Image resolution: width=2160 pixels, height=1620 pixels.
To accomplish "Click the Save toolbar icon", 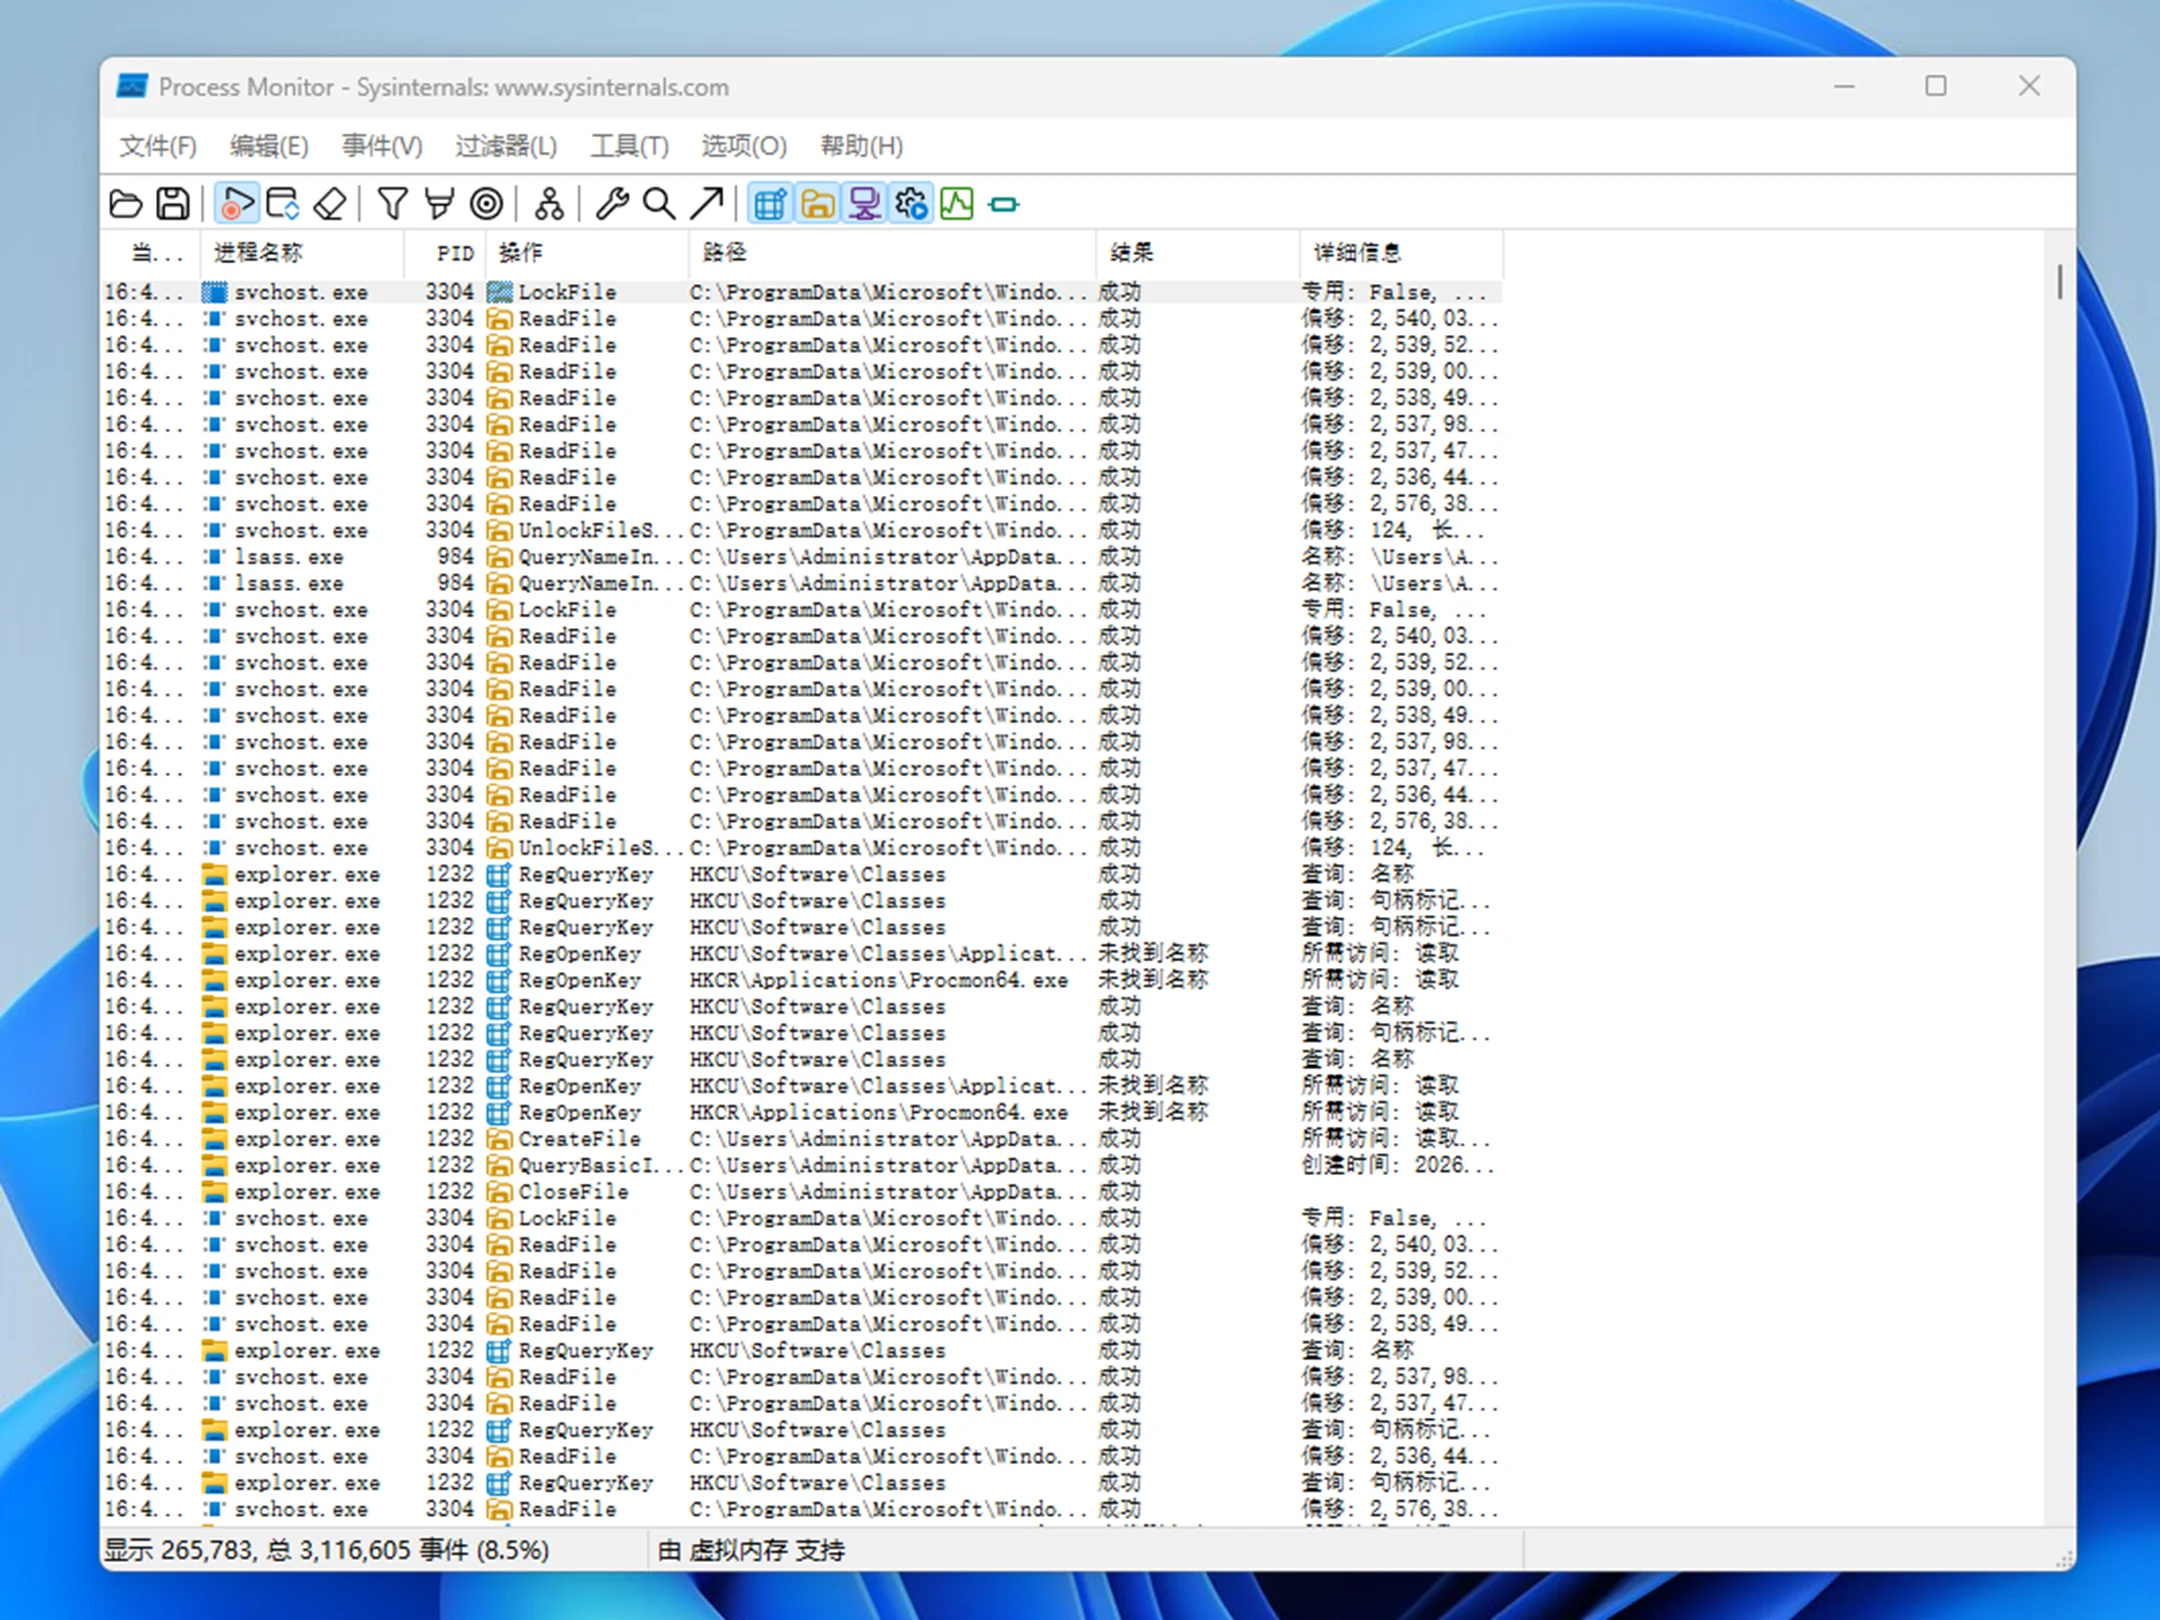I will coord(172,204).
